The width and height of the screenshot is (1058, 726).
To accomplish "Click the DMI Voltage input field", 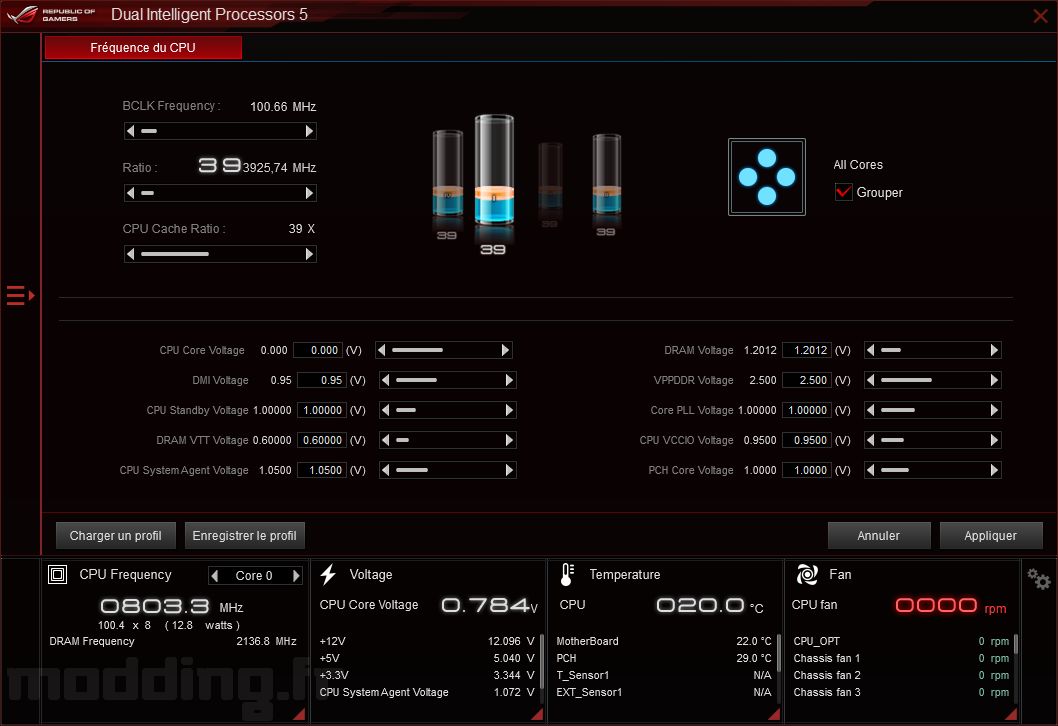I will point(322,380).
